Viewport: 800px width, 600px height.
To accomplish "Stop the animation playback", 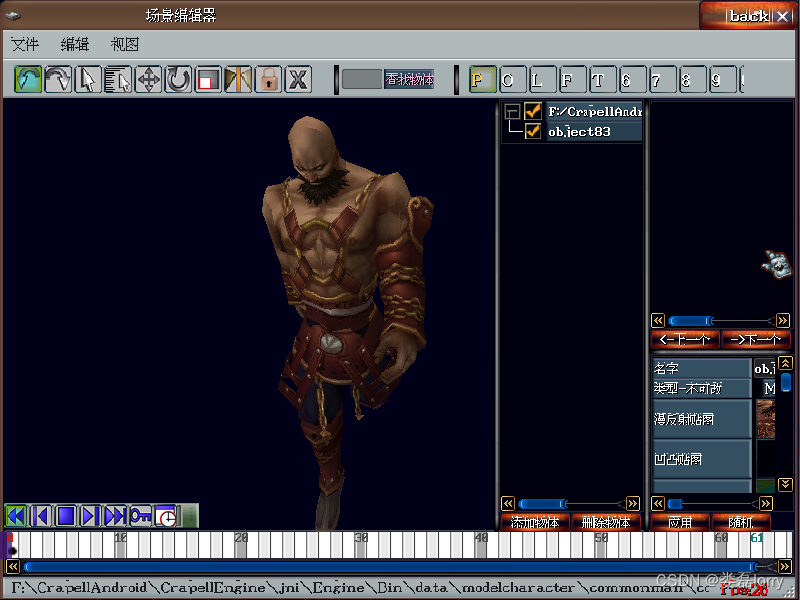I will coord(66,516).
